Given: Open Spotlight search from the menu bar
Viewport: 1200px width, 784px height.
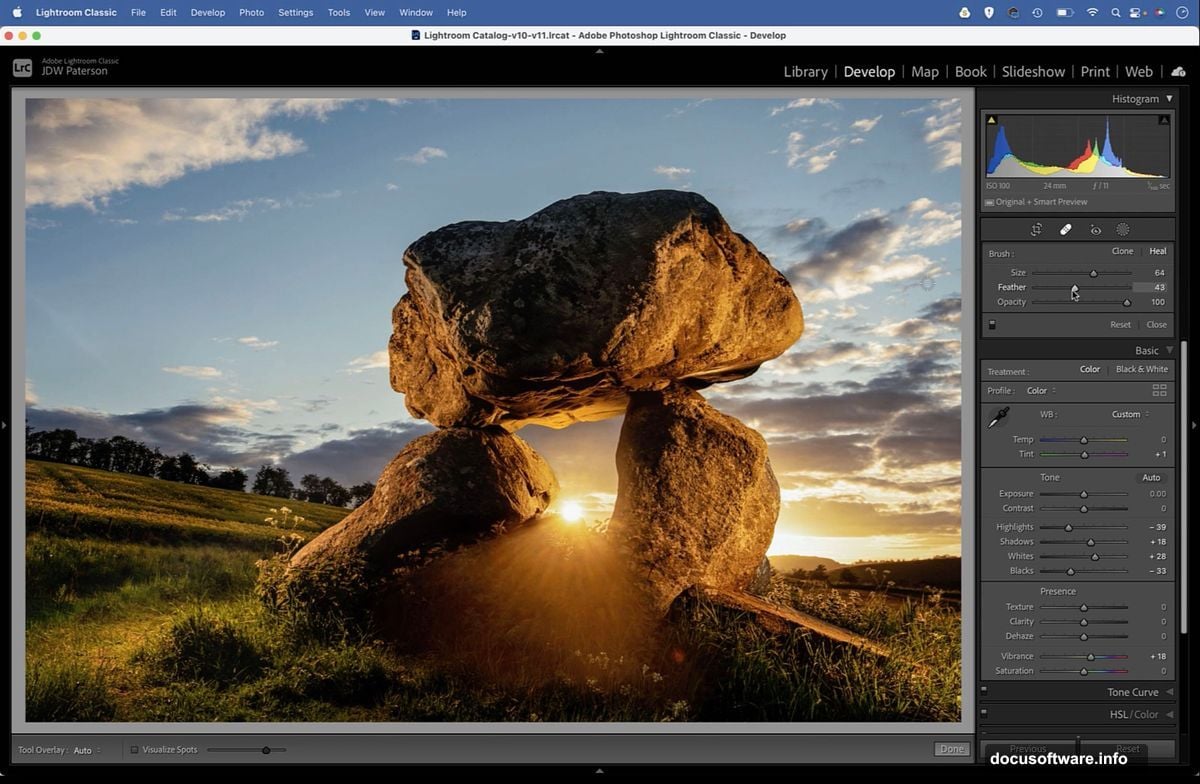Looking at the screenshot, I should [x=1115, y=12].
